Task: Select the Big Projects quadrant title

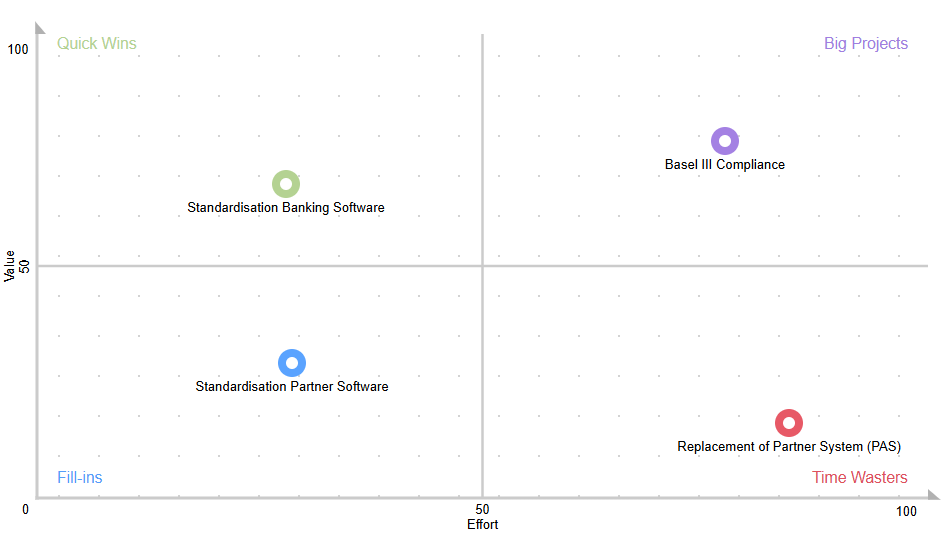Action: coord(866,44)
